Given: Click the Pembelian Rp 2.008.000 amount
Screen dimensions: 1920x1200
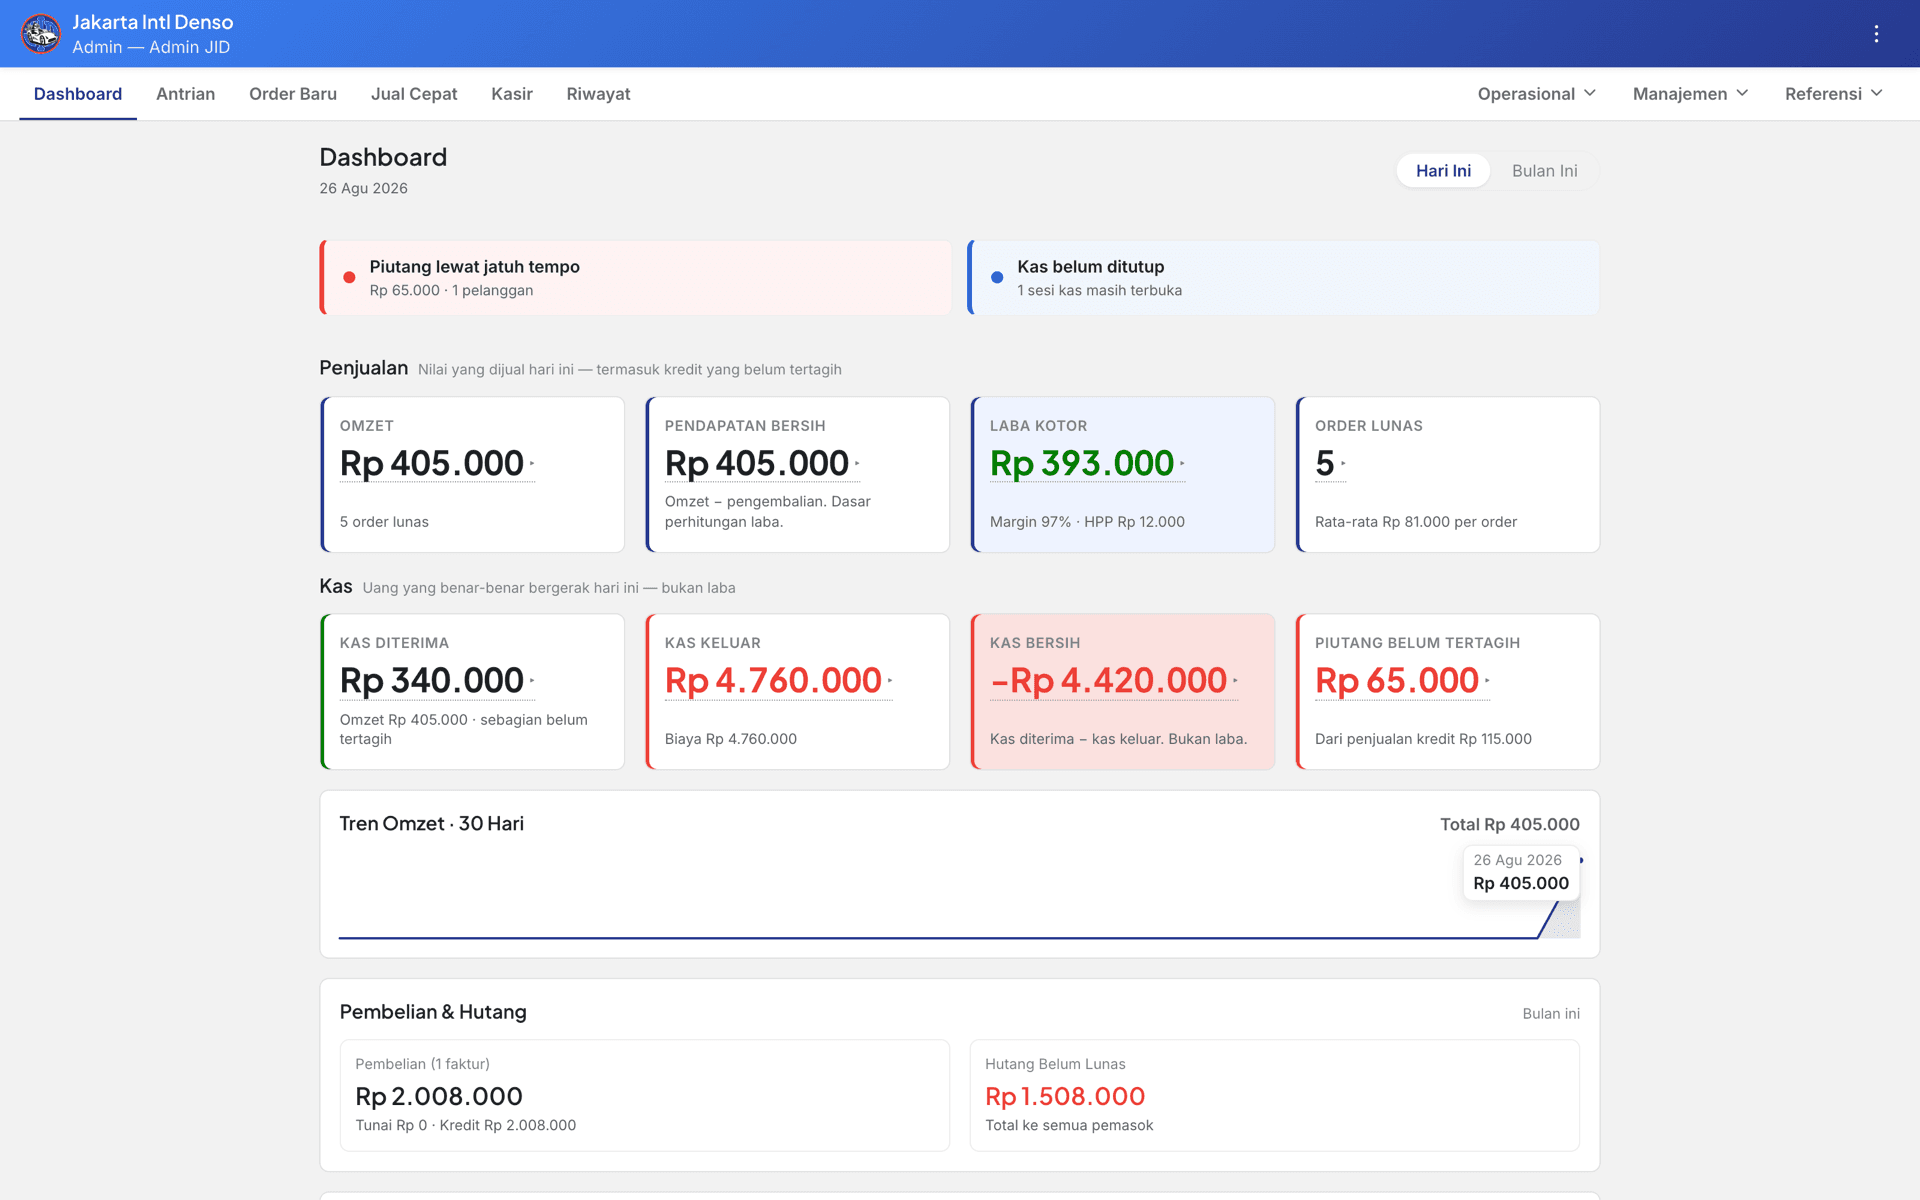Looking at the screenshot, I should pyautogui.click(x=439, y=1097).
